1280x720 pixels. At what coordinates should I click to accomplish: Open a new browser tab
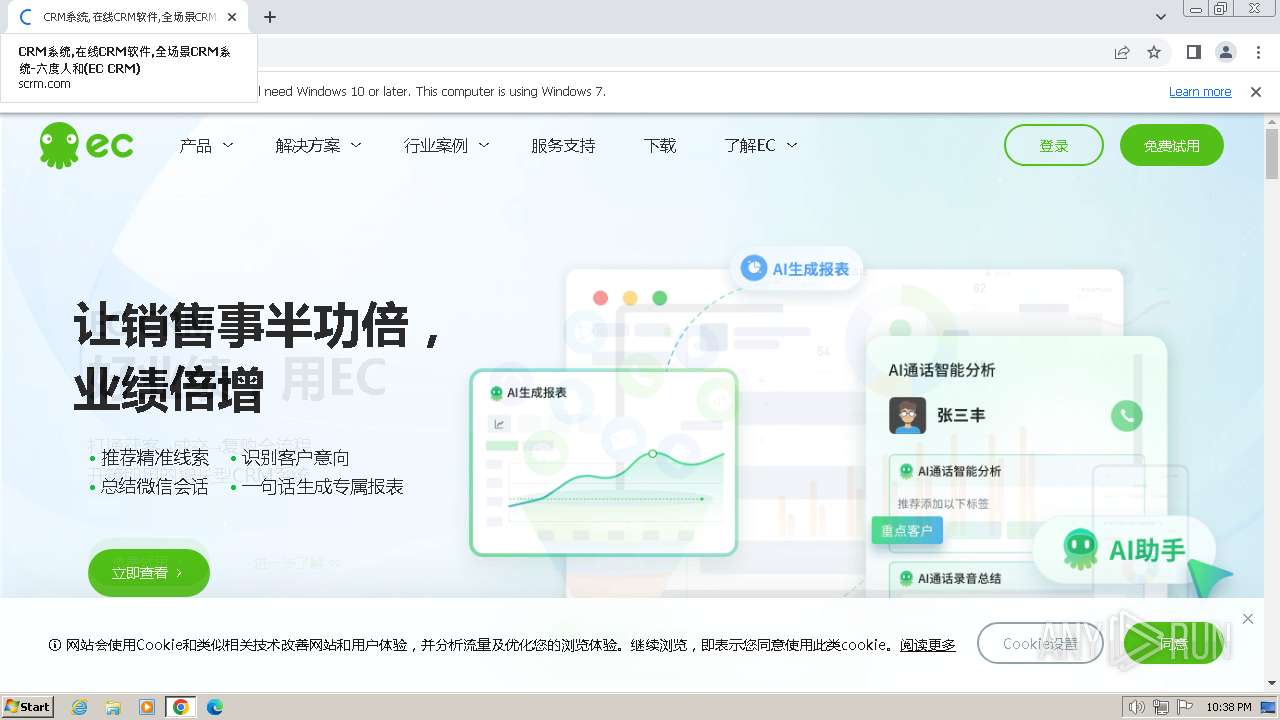[x=269, y=17]
